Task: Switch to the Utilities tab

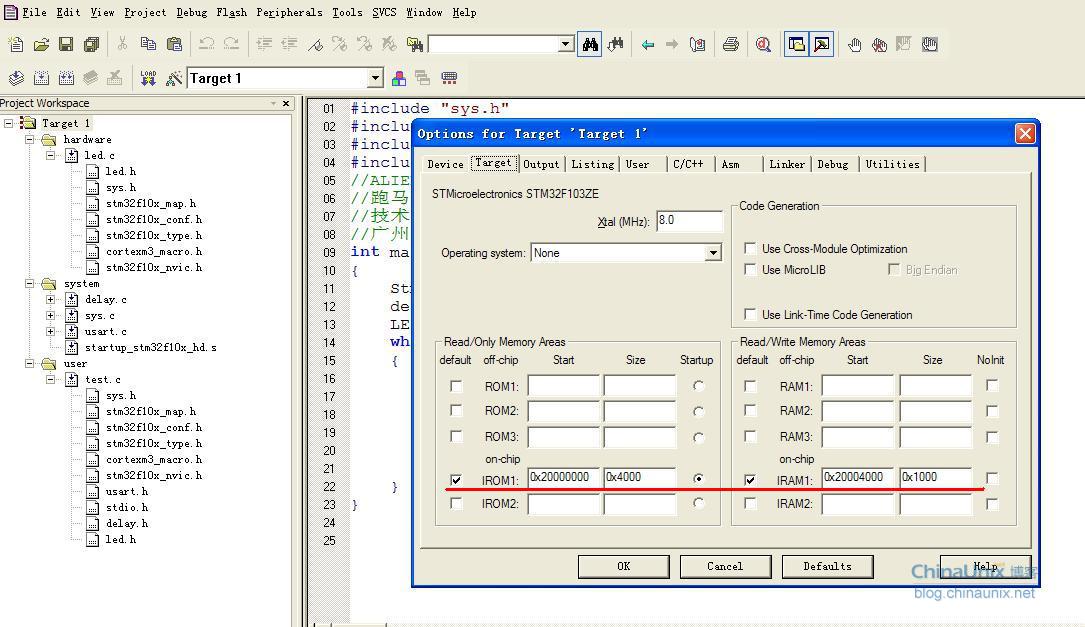Action: pos(892,164)
